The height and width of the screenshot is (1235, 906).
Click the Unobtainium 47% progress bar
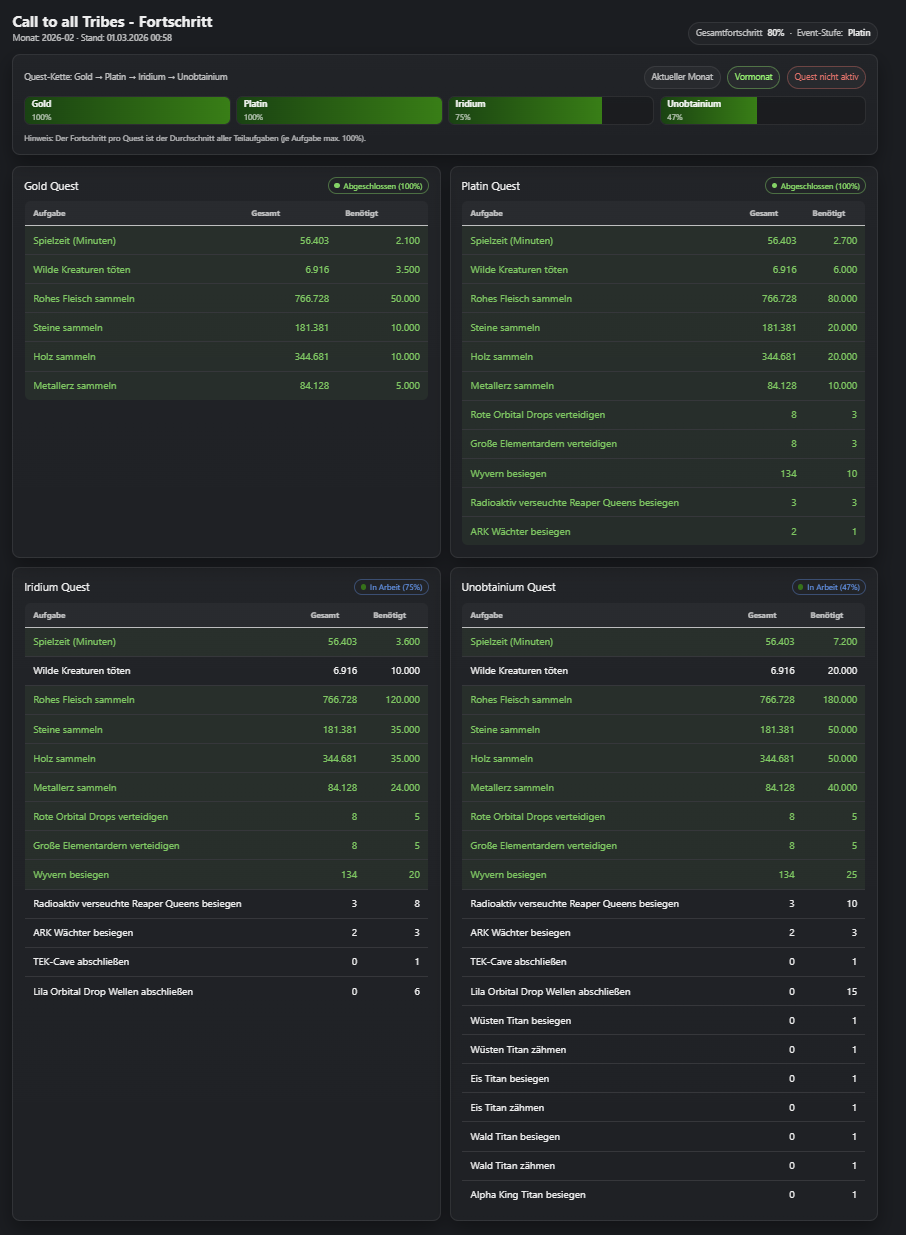coord(762,110)
